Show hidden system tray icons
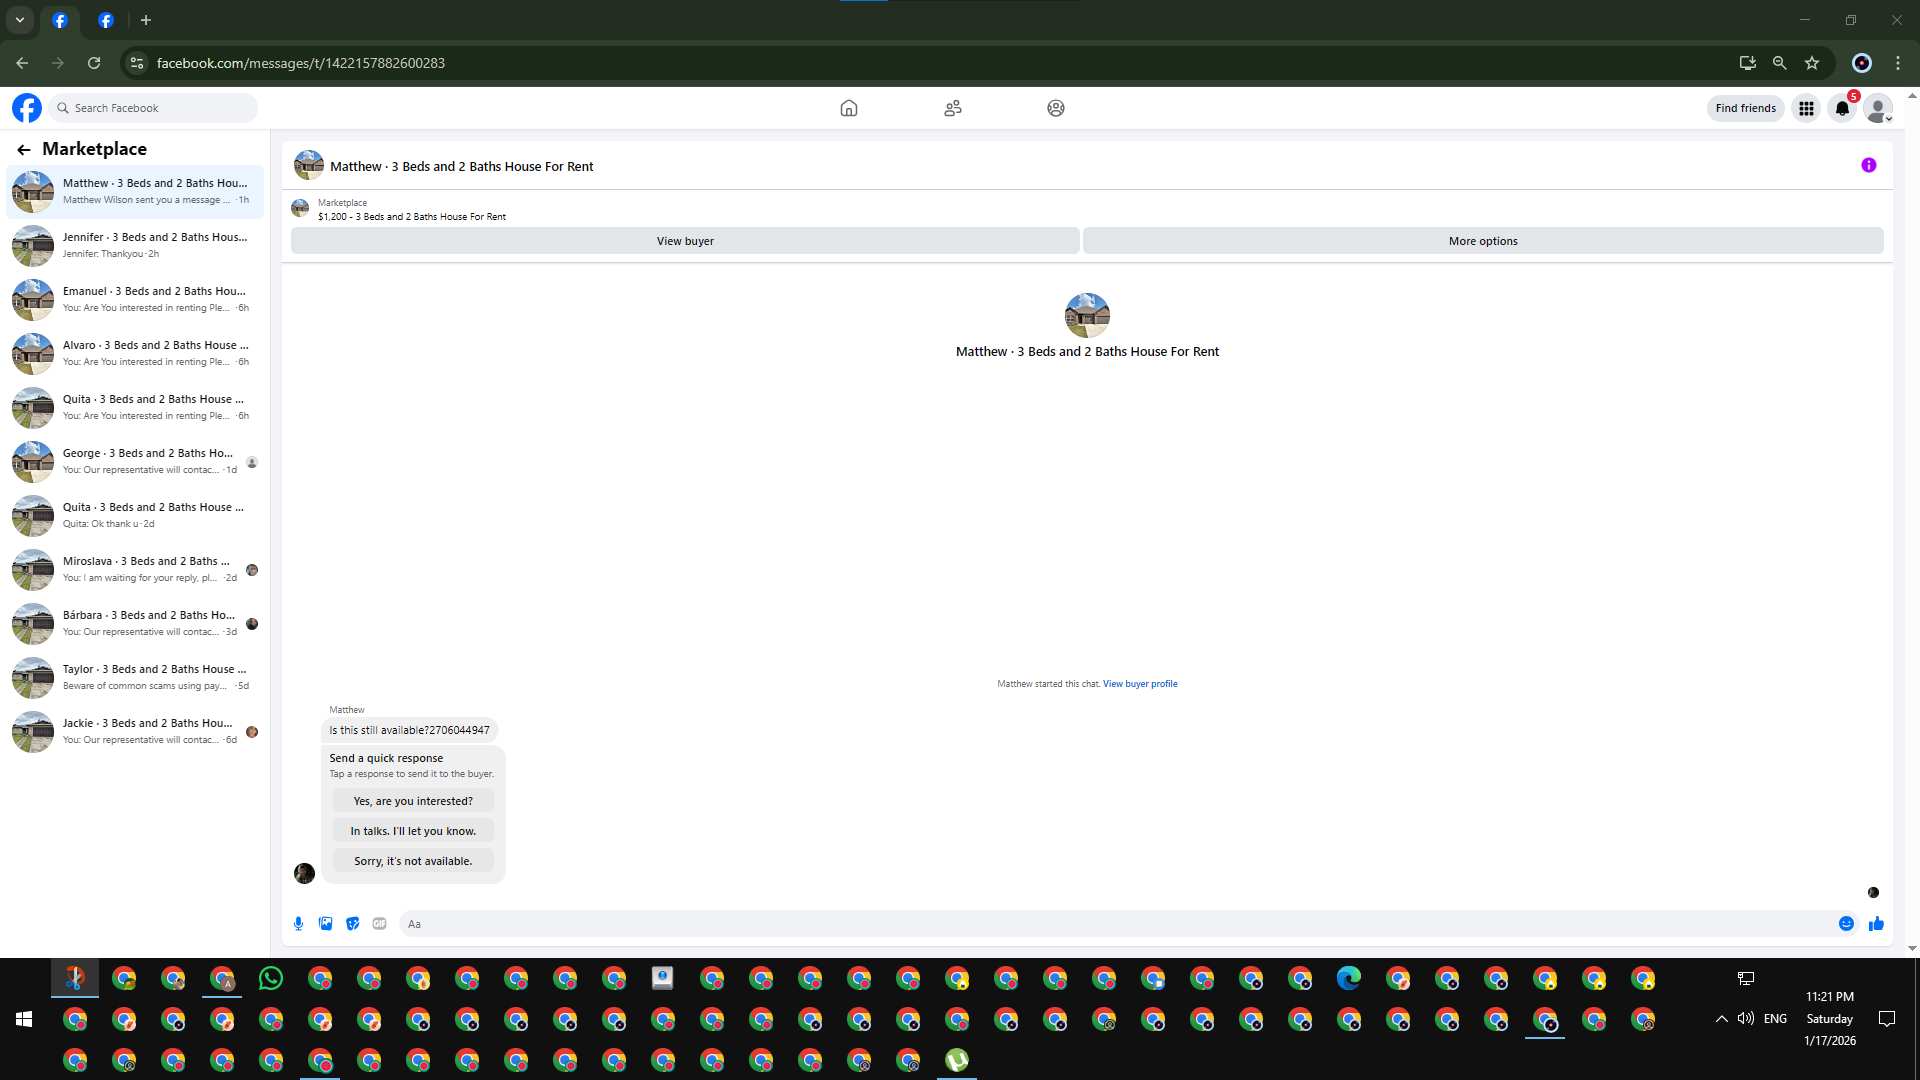 [x=1721, y=1019]
